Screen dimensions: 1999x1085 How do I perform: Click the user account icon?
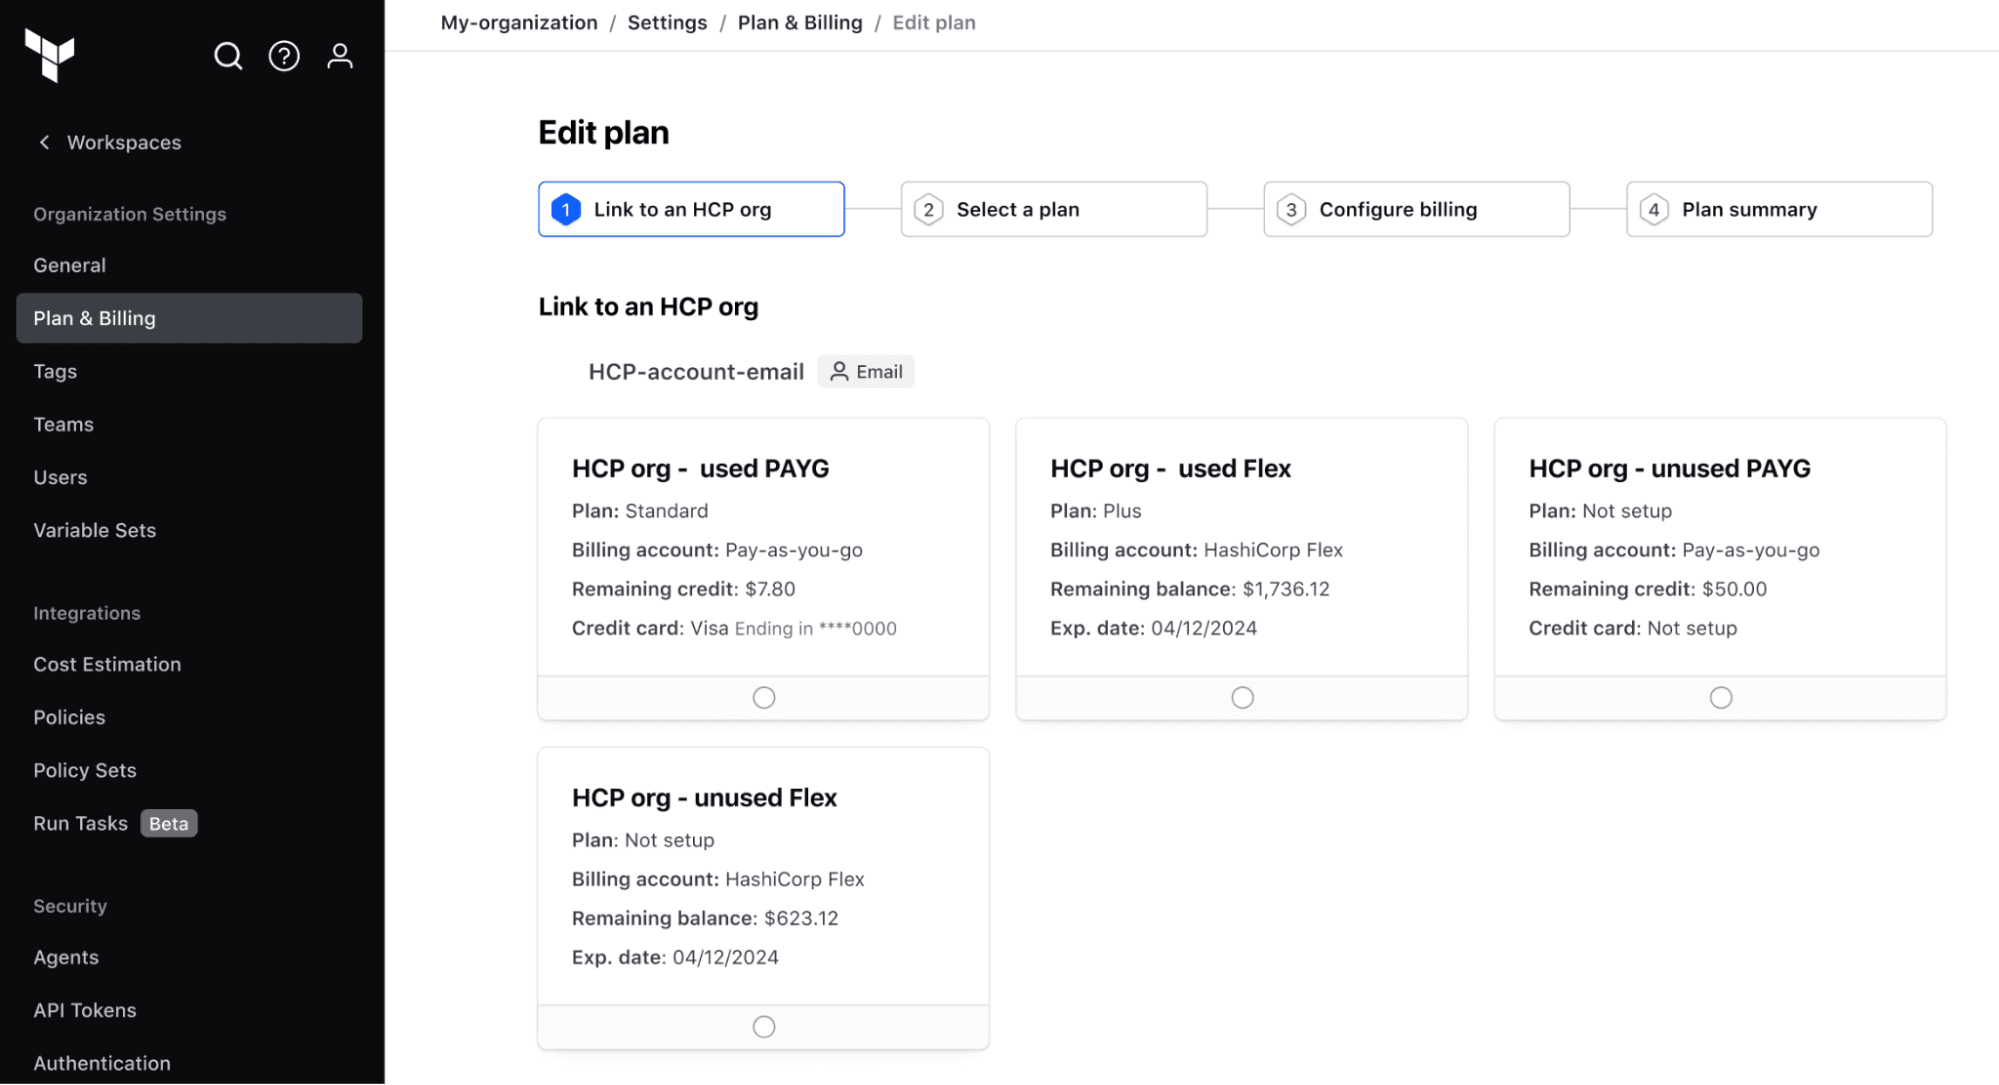coord(341,56)
